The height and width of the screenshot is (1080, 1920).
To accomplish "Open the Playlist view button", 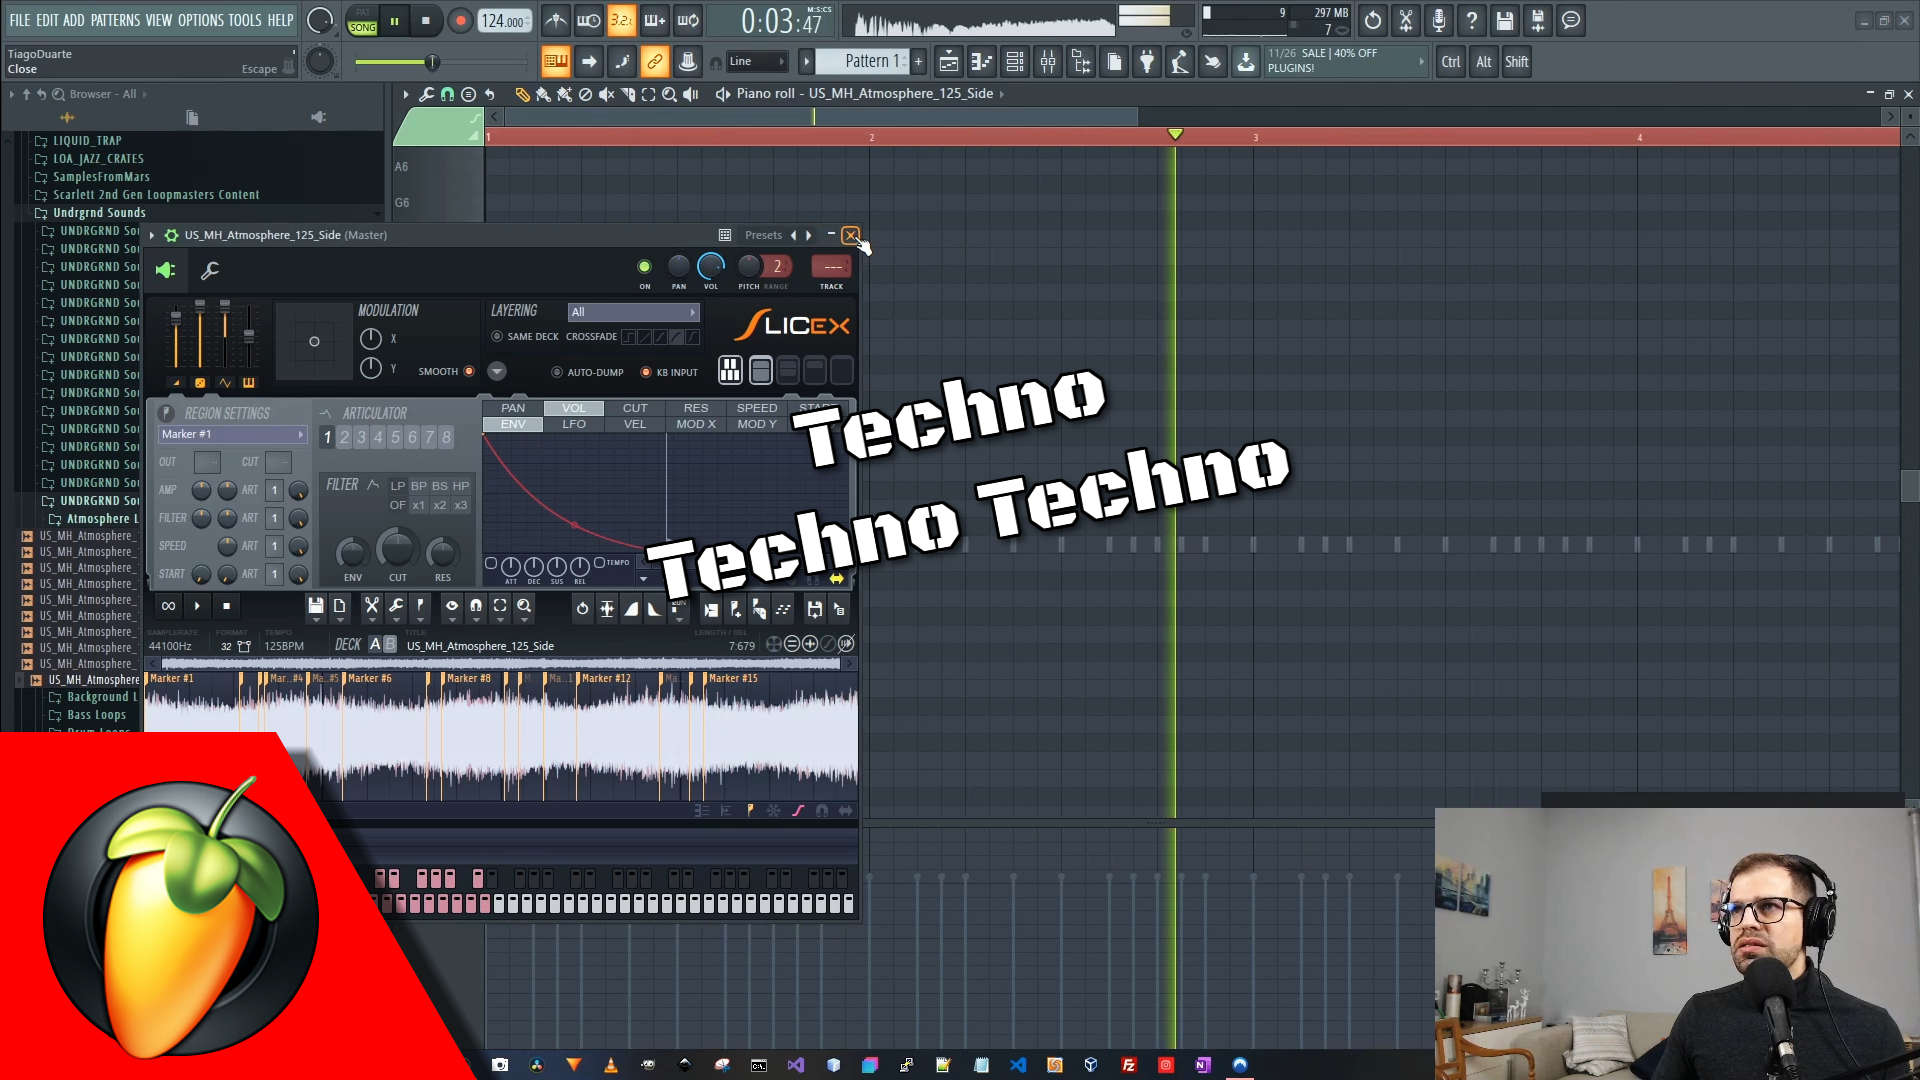I will [x=948, y=62].
